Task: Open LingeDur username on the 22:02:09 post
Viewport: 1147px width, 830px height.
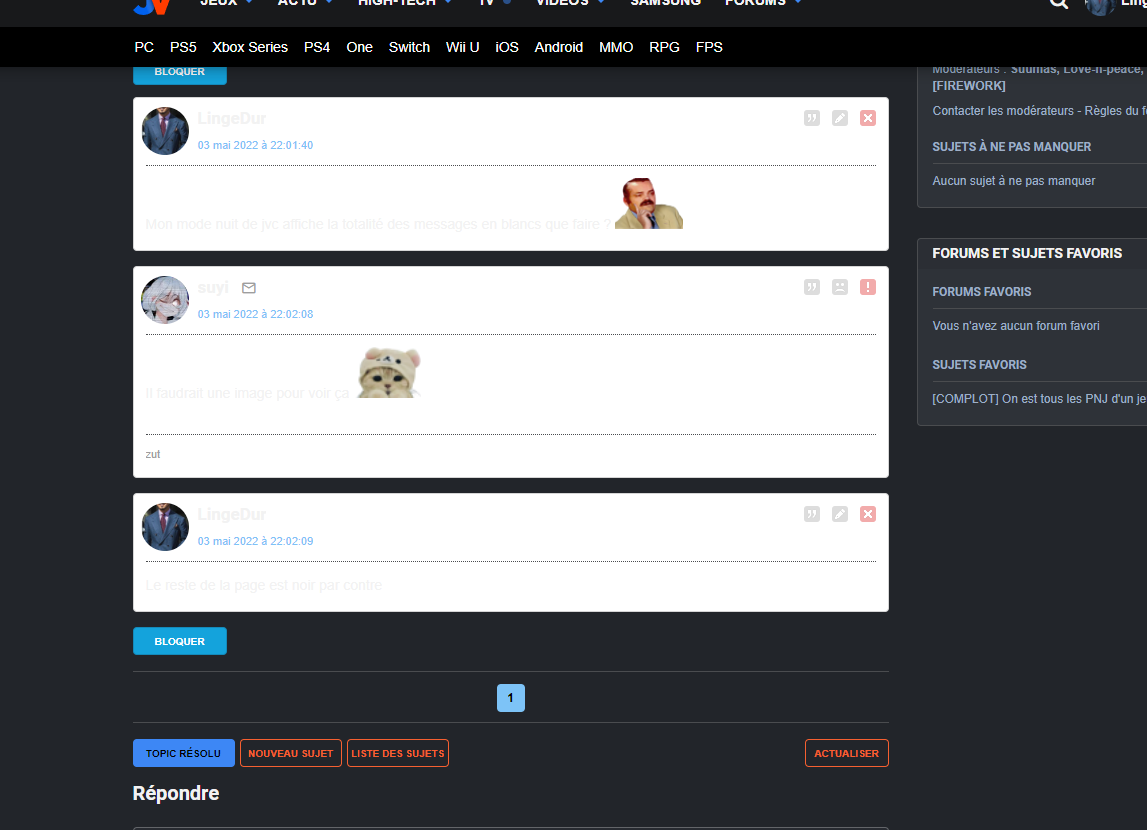Action: (232, 515)
